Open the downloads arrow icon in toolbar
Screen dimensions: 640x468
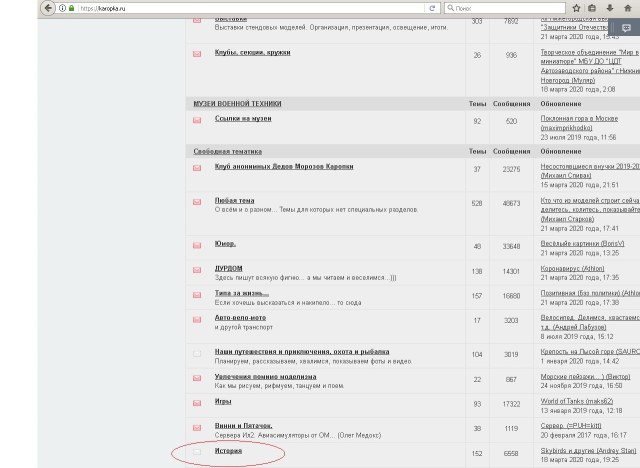(608, 8)
